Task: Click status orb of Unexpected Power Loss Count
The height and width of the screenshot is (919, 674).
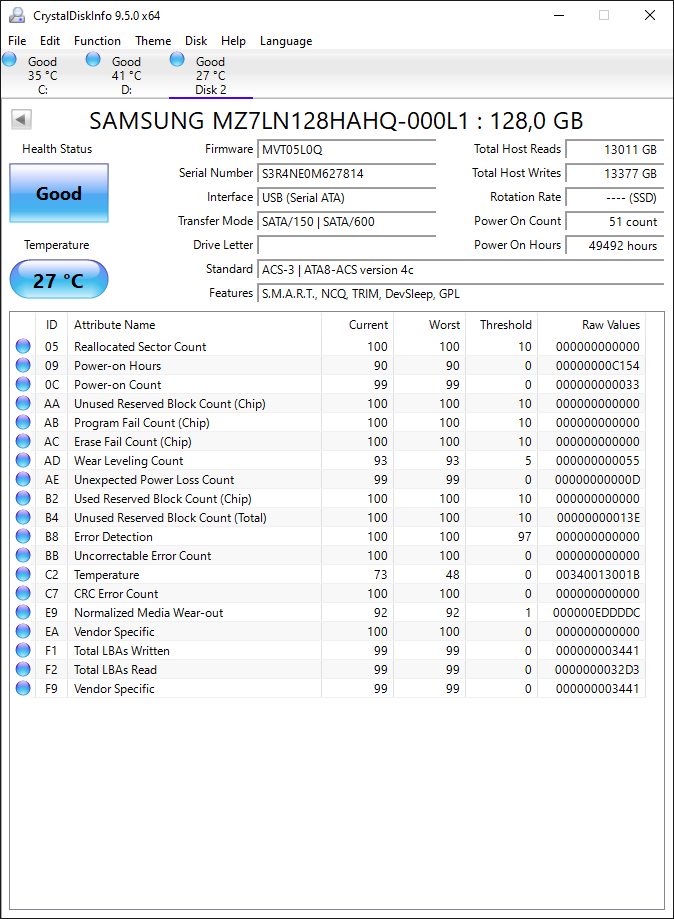Action: (x=23, y=479)
